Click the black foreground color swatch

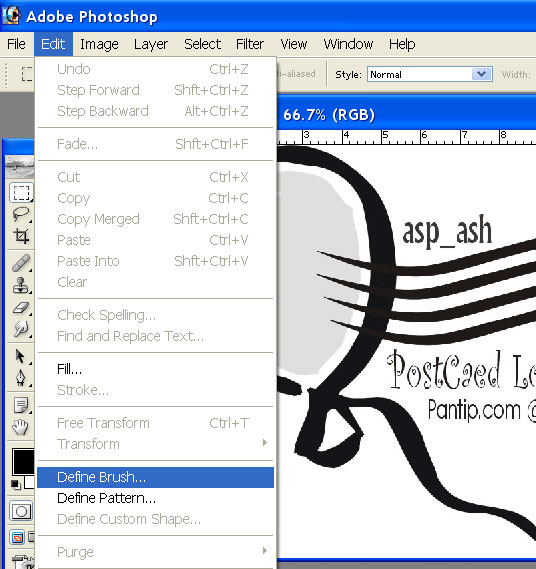23,462
